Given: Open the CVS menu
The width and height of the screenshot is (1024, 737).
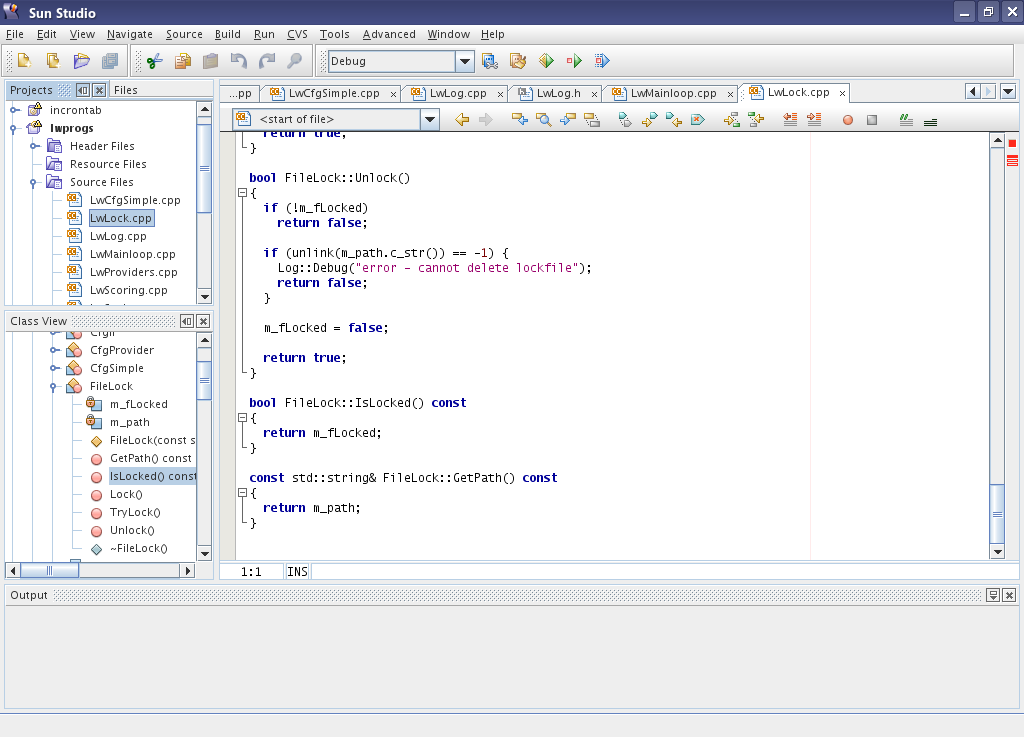Looking at the screenshot, I should point(297,34).
